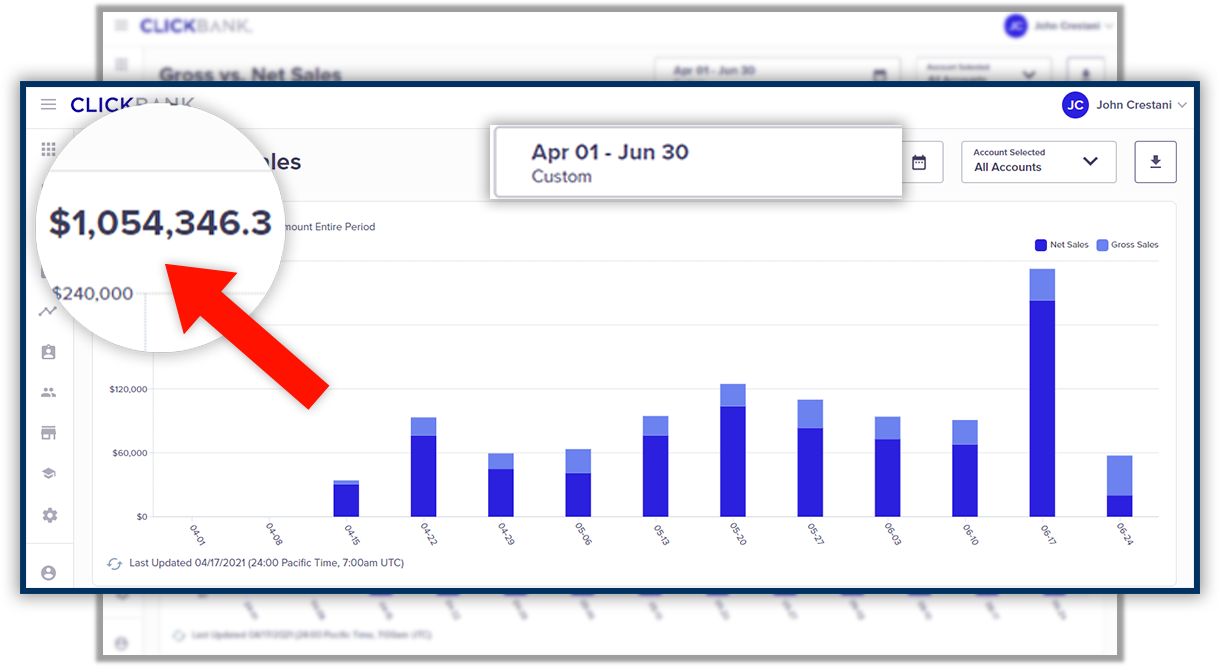Open the calendar date picker icon
Screen dimensions: 1220x667
[x=920, y=162]
